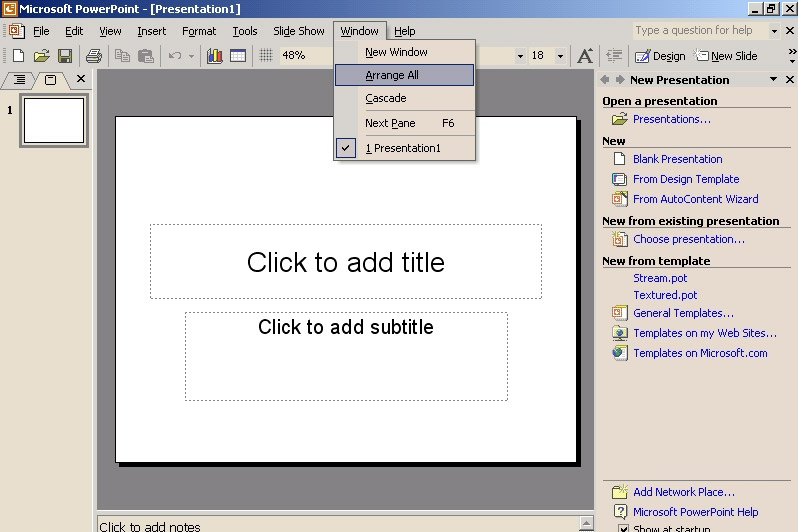Click the Insert Chart icon
798x532 pixels.
pyautogui.click(x=215, y=56)
